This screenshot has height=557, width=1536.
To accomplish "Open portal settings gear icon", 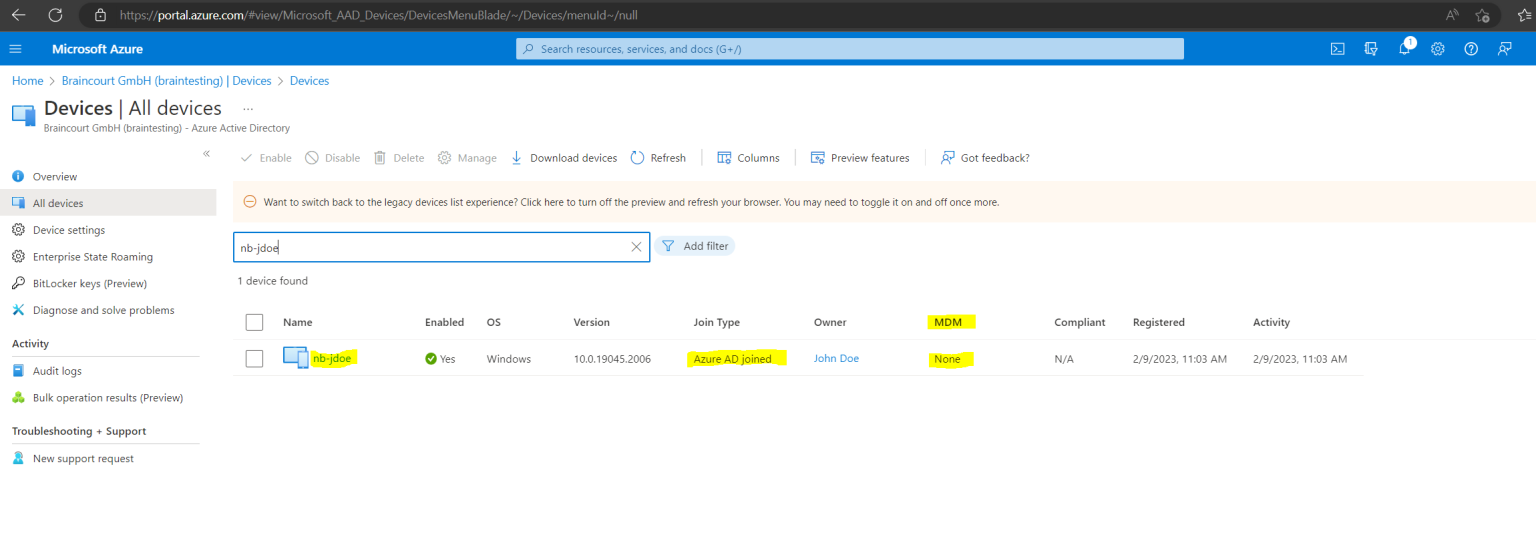I will tap(1438, 49).
